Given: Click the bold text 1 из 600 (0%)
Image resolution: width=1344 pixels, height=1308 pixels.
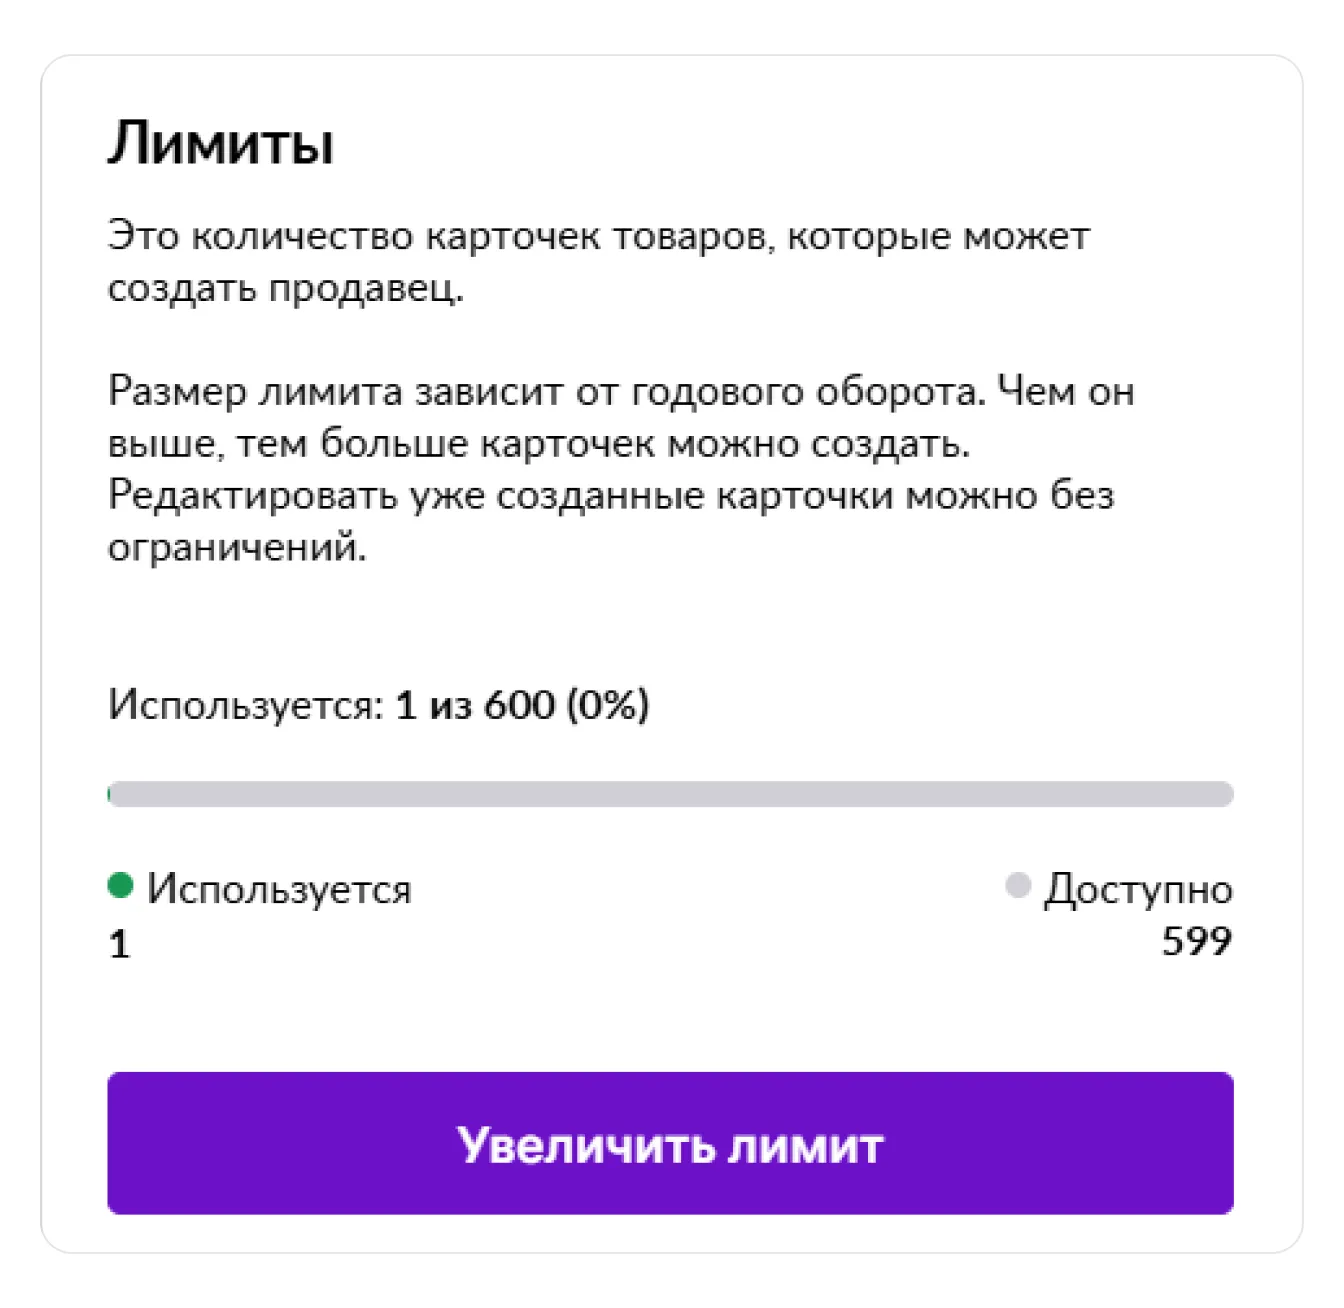Looking at the screenshot, I should (x=522, y=705).
